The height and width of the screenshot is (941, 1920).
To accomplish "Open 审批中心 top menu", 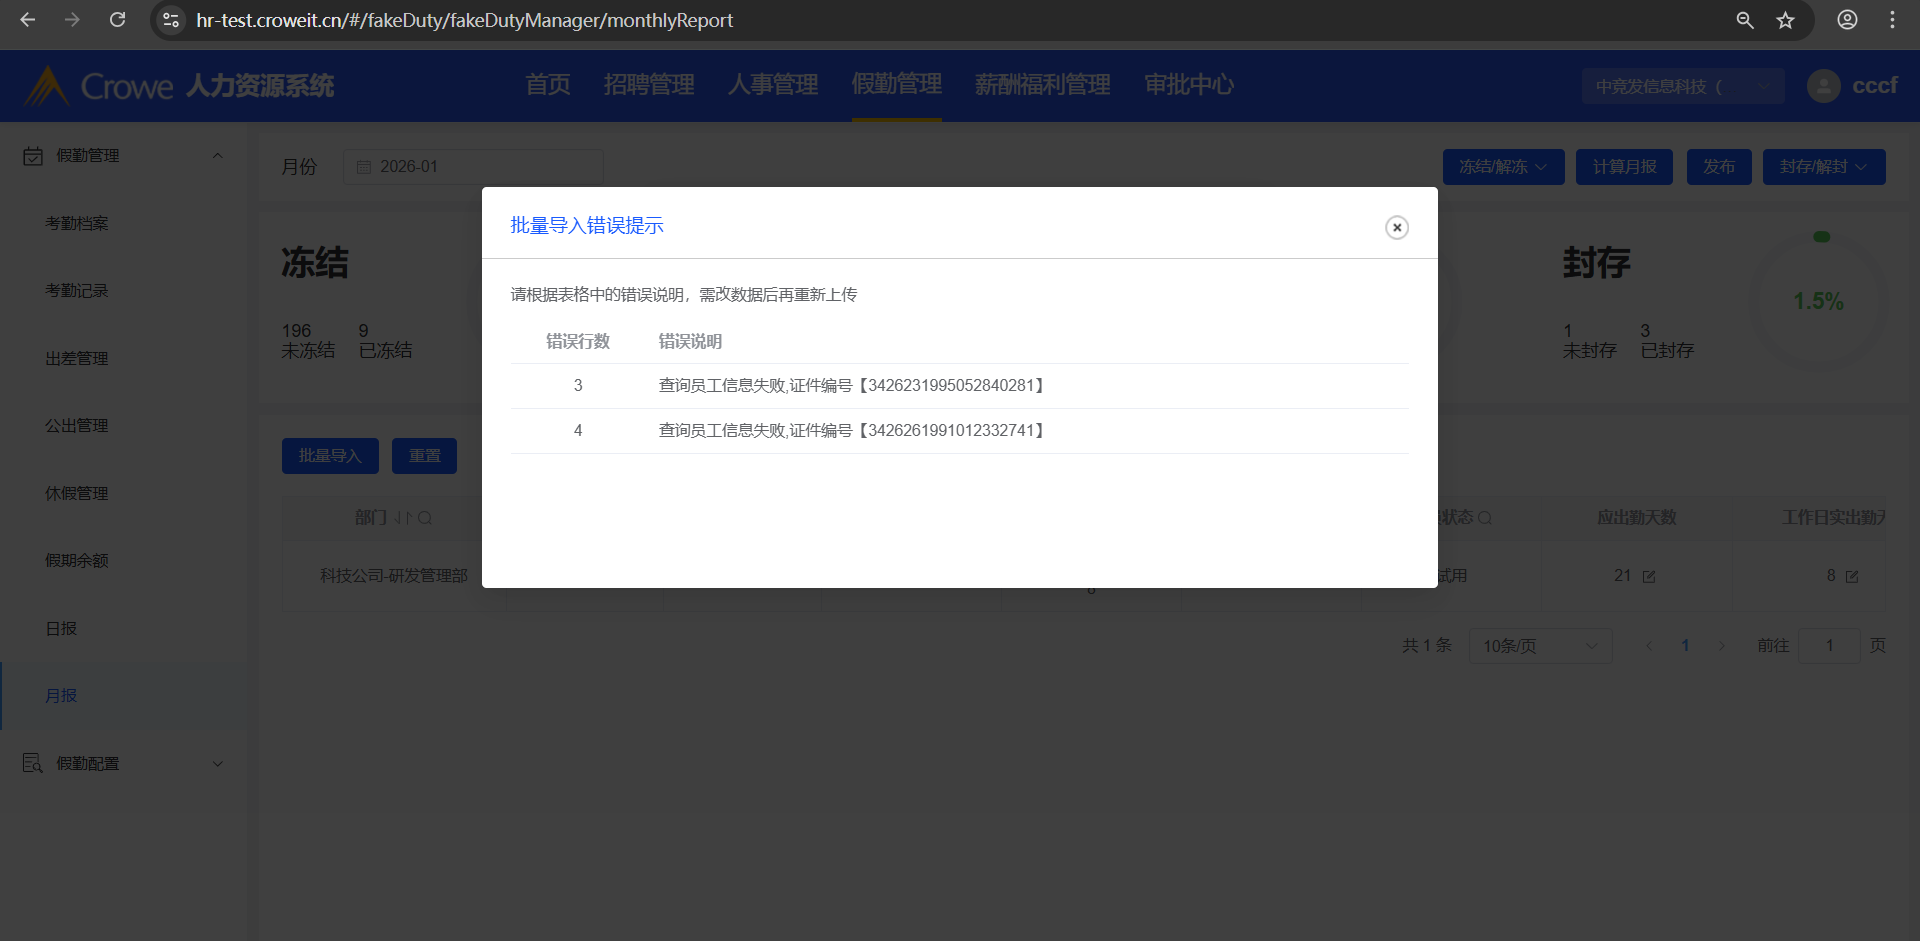I will point(1189,85).
